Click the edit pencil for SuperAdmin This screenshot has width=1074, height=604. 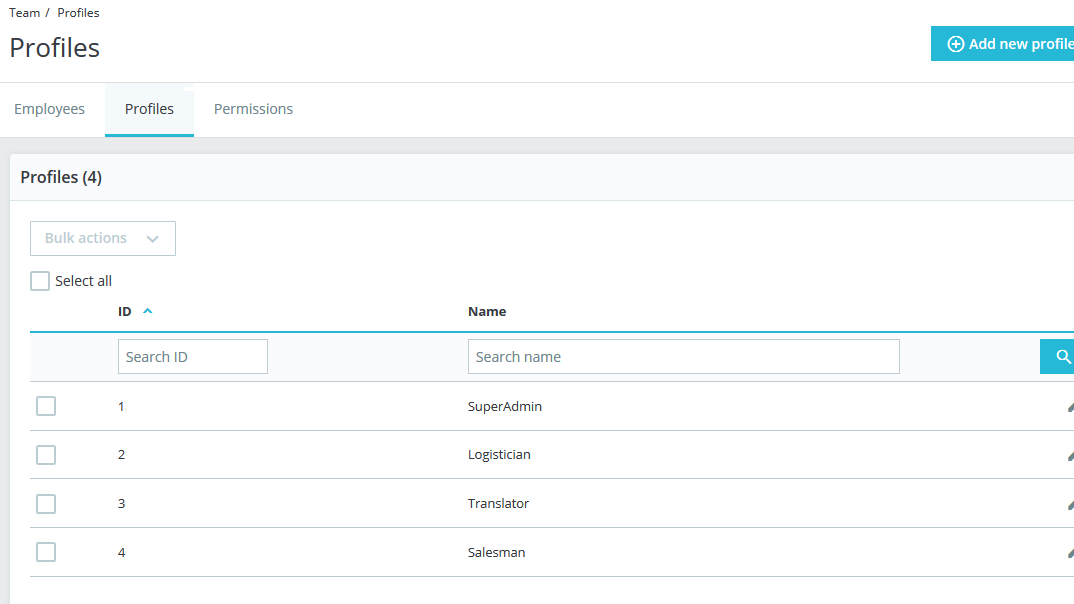pyautogui.click(x=1069, y=407)
